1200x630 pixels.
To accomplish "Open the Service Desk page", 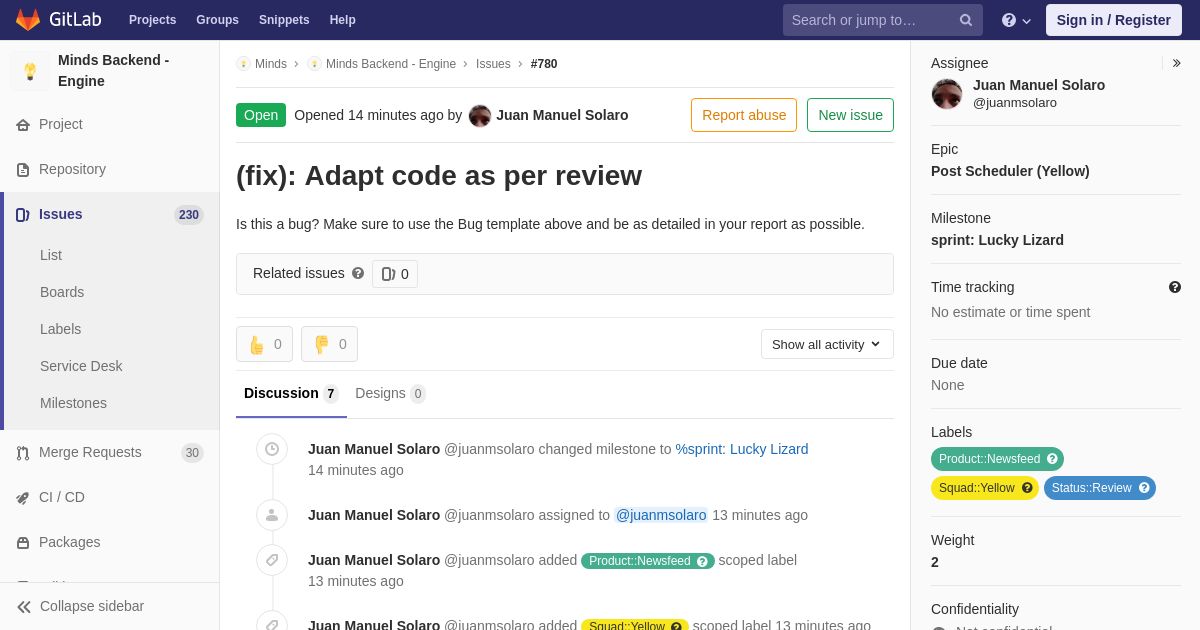I will [81, 366].
